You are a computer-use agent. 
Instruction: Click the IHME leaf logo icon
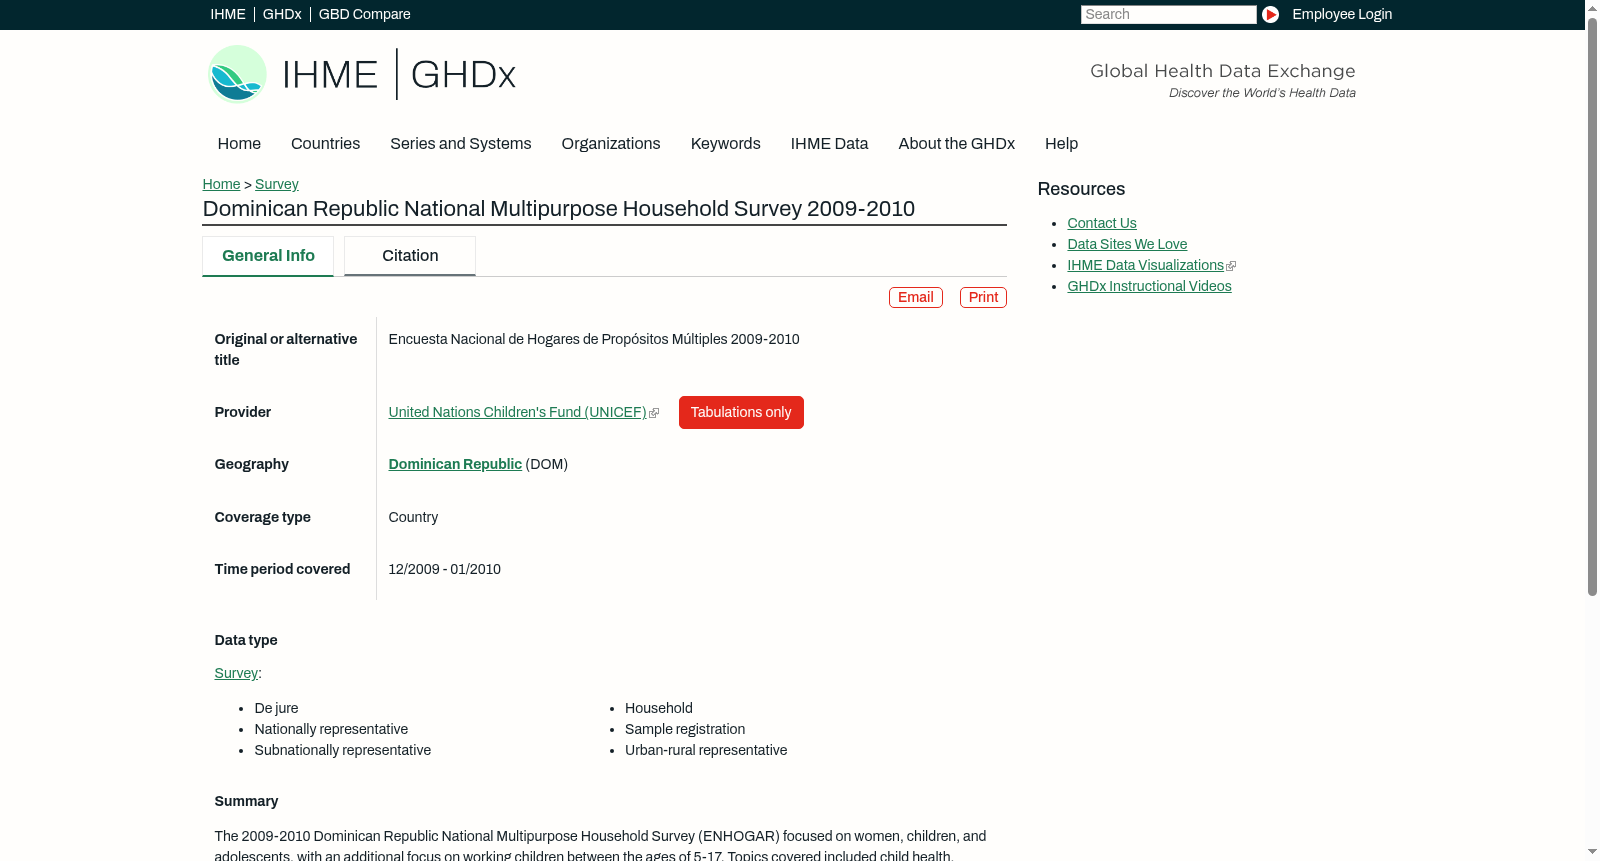tap(237, 74)
